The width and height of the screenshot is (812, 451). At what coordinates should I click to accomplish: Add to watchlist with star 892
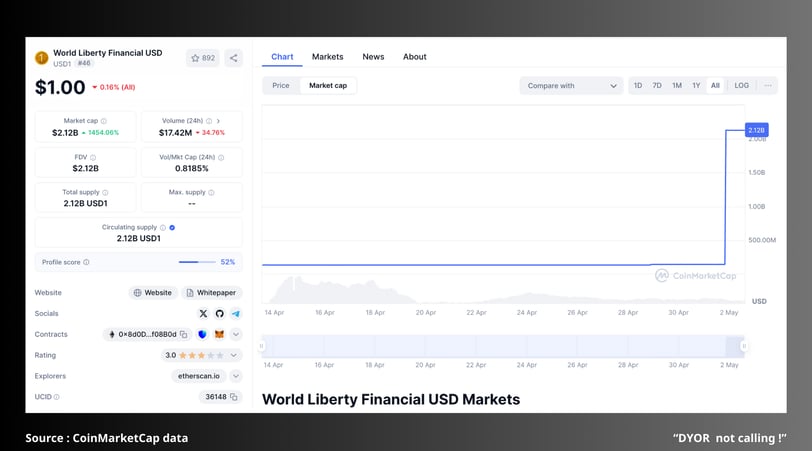click(202, 58)
